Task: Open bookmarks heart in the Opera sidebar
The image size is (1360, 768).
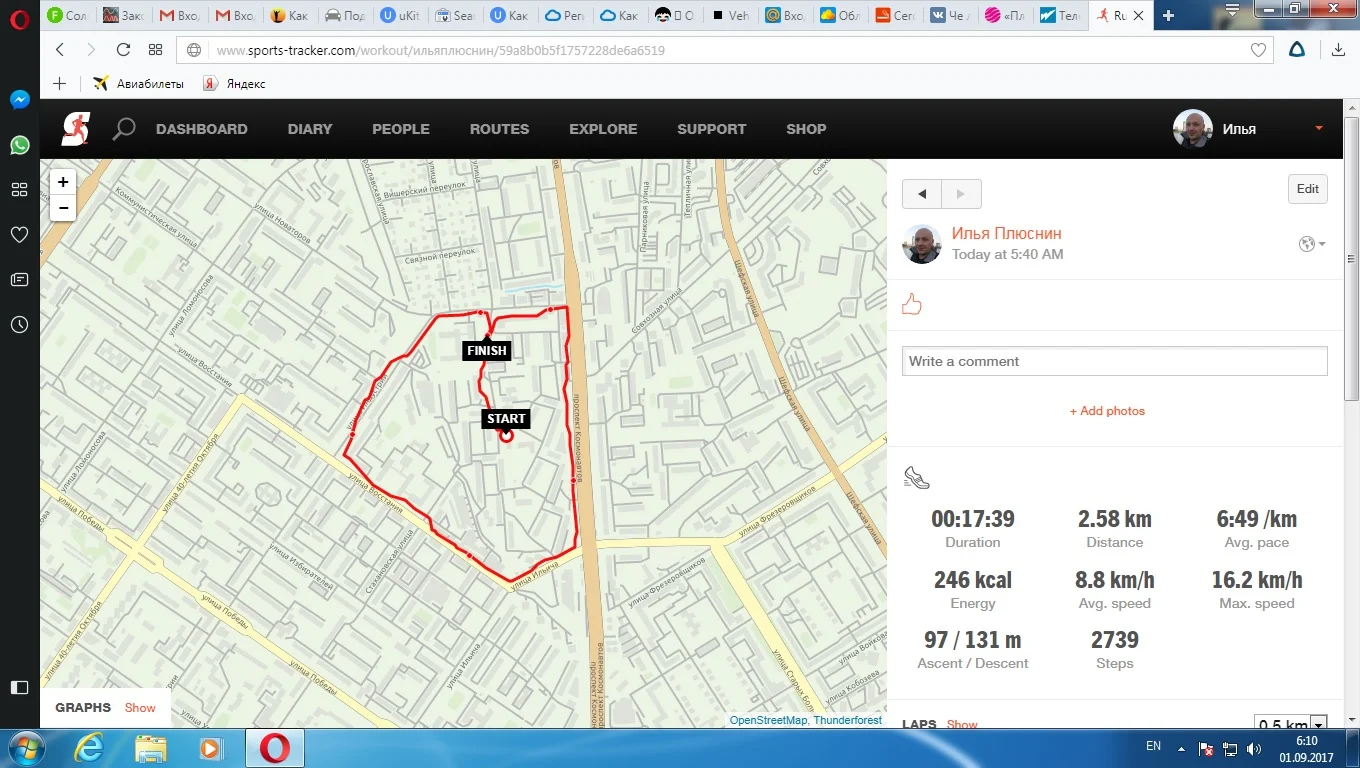Action: click(x=19, y=235)
